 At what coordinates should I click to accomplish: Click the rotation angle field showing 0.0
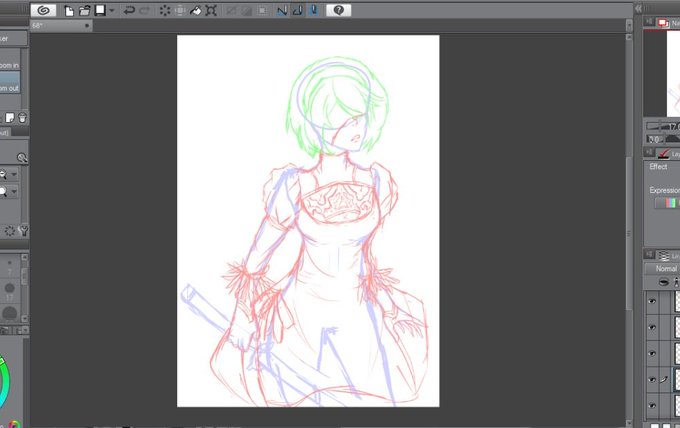654,139
